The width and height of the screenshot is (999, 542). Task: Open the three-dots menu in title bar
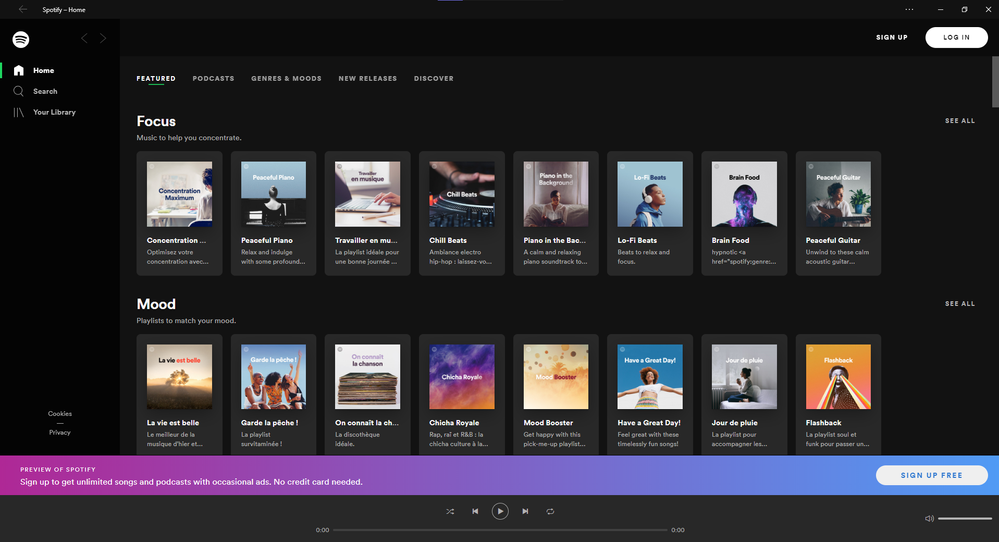click(909, 9)
